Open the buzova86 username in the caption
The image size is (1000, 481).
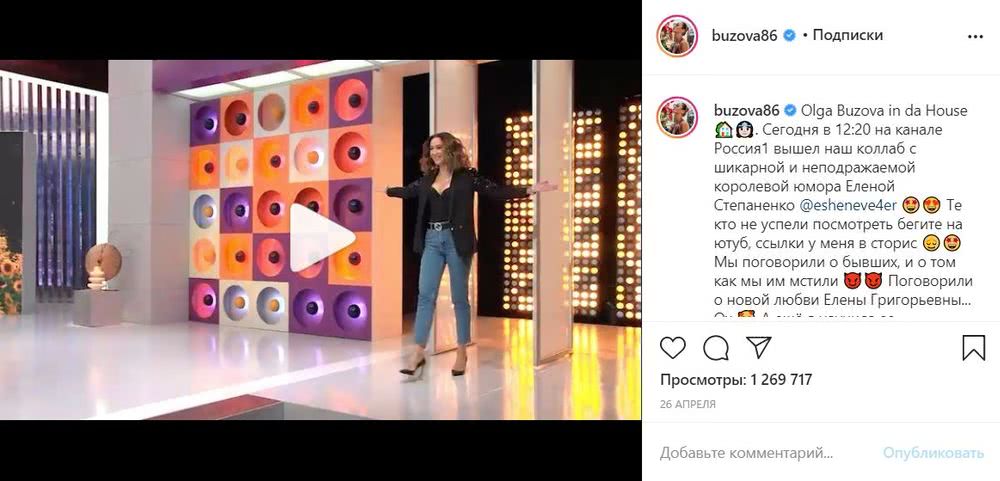(744, 111)
